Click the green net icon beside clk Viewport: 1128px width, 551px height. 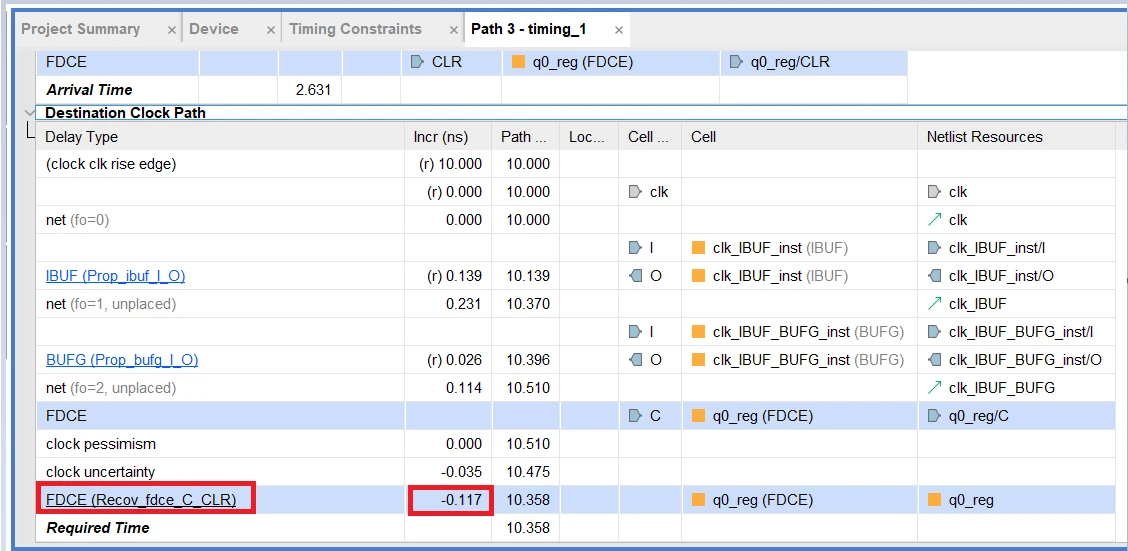(x=934, y=220)
